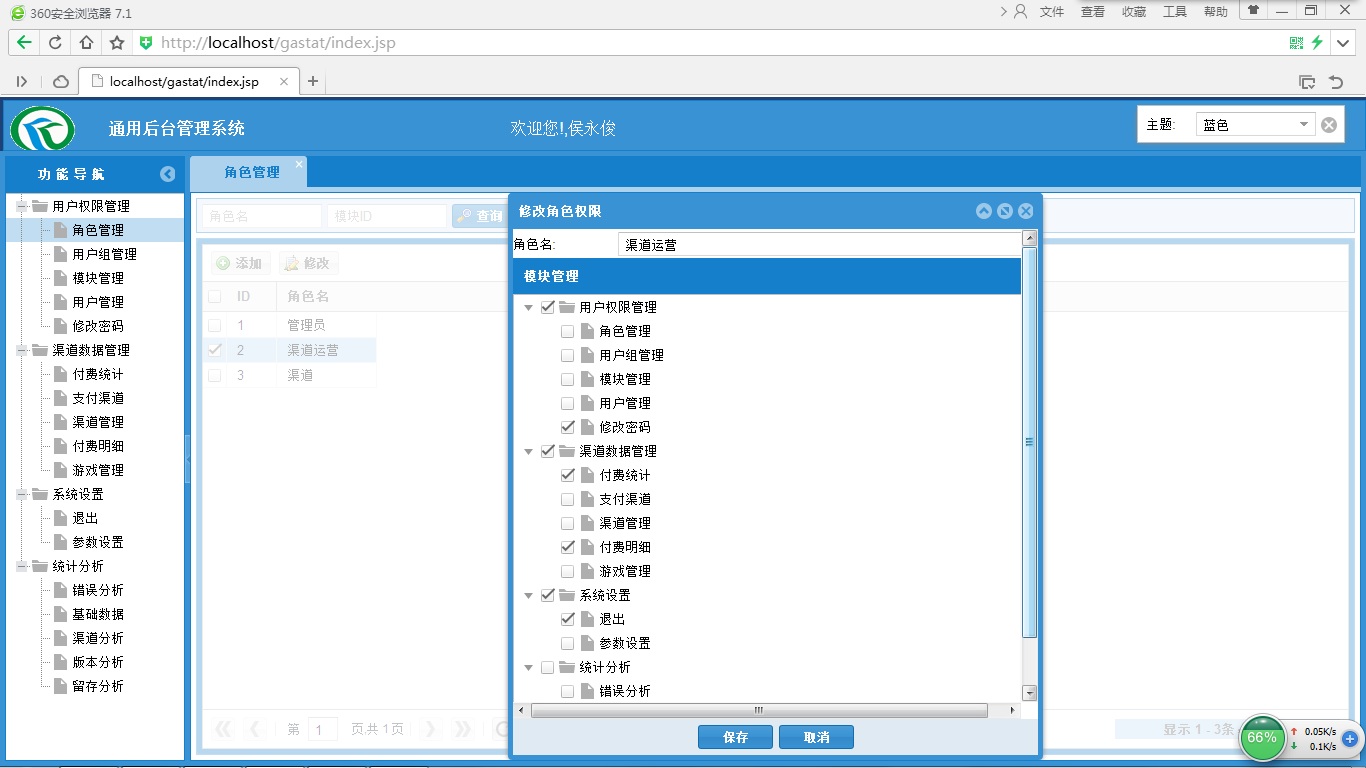Image resolution: width=1366 pixels, height=768 pixels.
Task: Collapse the 用户权限管理 node in the permission tree
Action: click(528, 307)
